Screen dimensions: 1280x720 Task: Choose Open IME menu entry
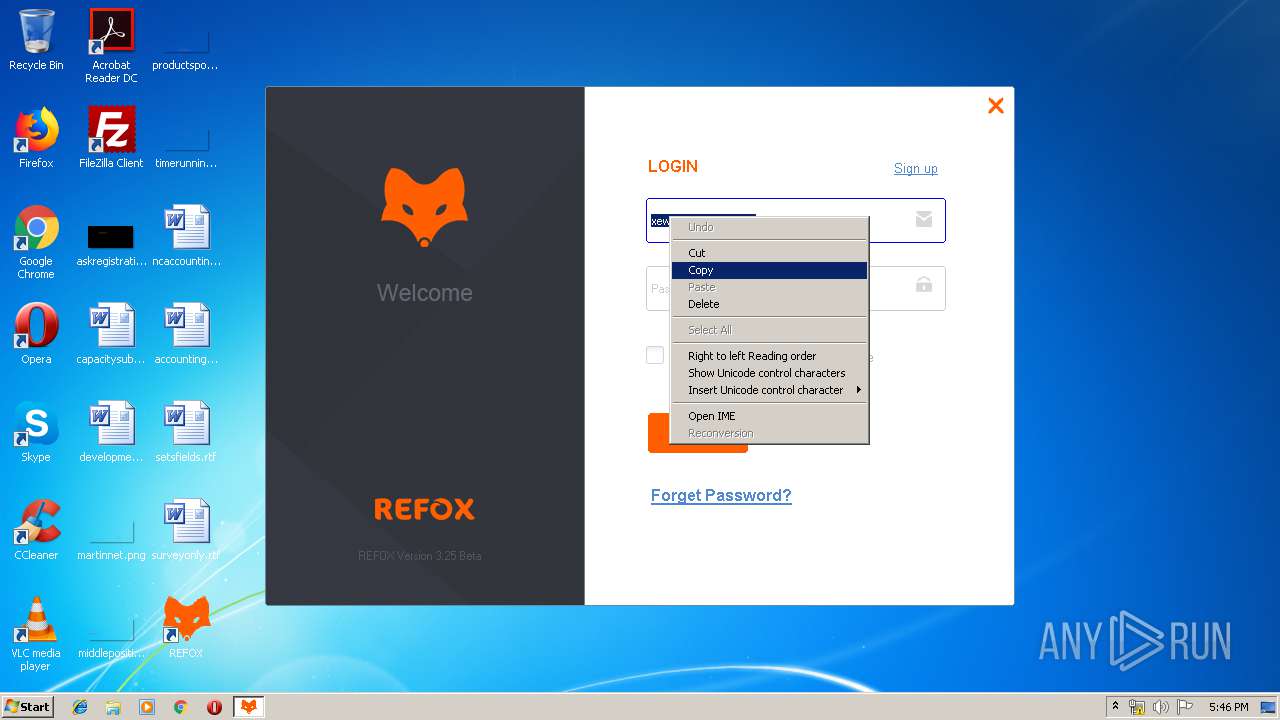click(769, 416)
